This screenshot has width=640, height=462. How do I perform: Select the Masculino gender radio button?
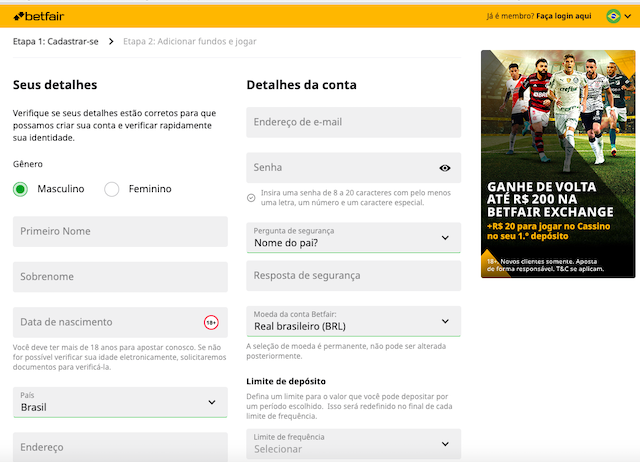pos(20,189)
